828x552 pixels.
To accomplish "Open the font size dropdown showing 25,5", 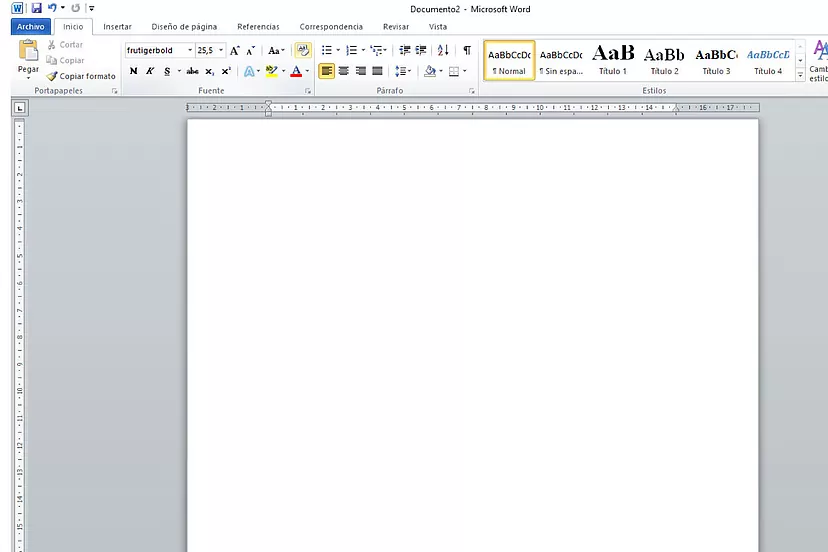I will pyautogui.click(x=221, y=50).
